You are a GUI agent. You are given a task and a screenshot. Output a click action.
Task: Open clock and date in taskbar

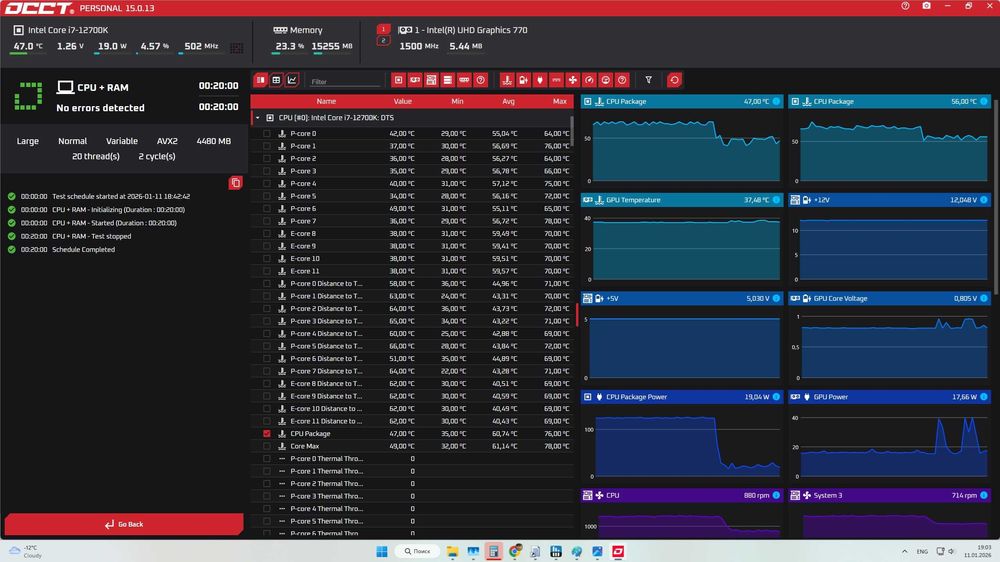pos(978,551)
